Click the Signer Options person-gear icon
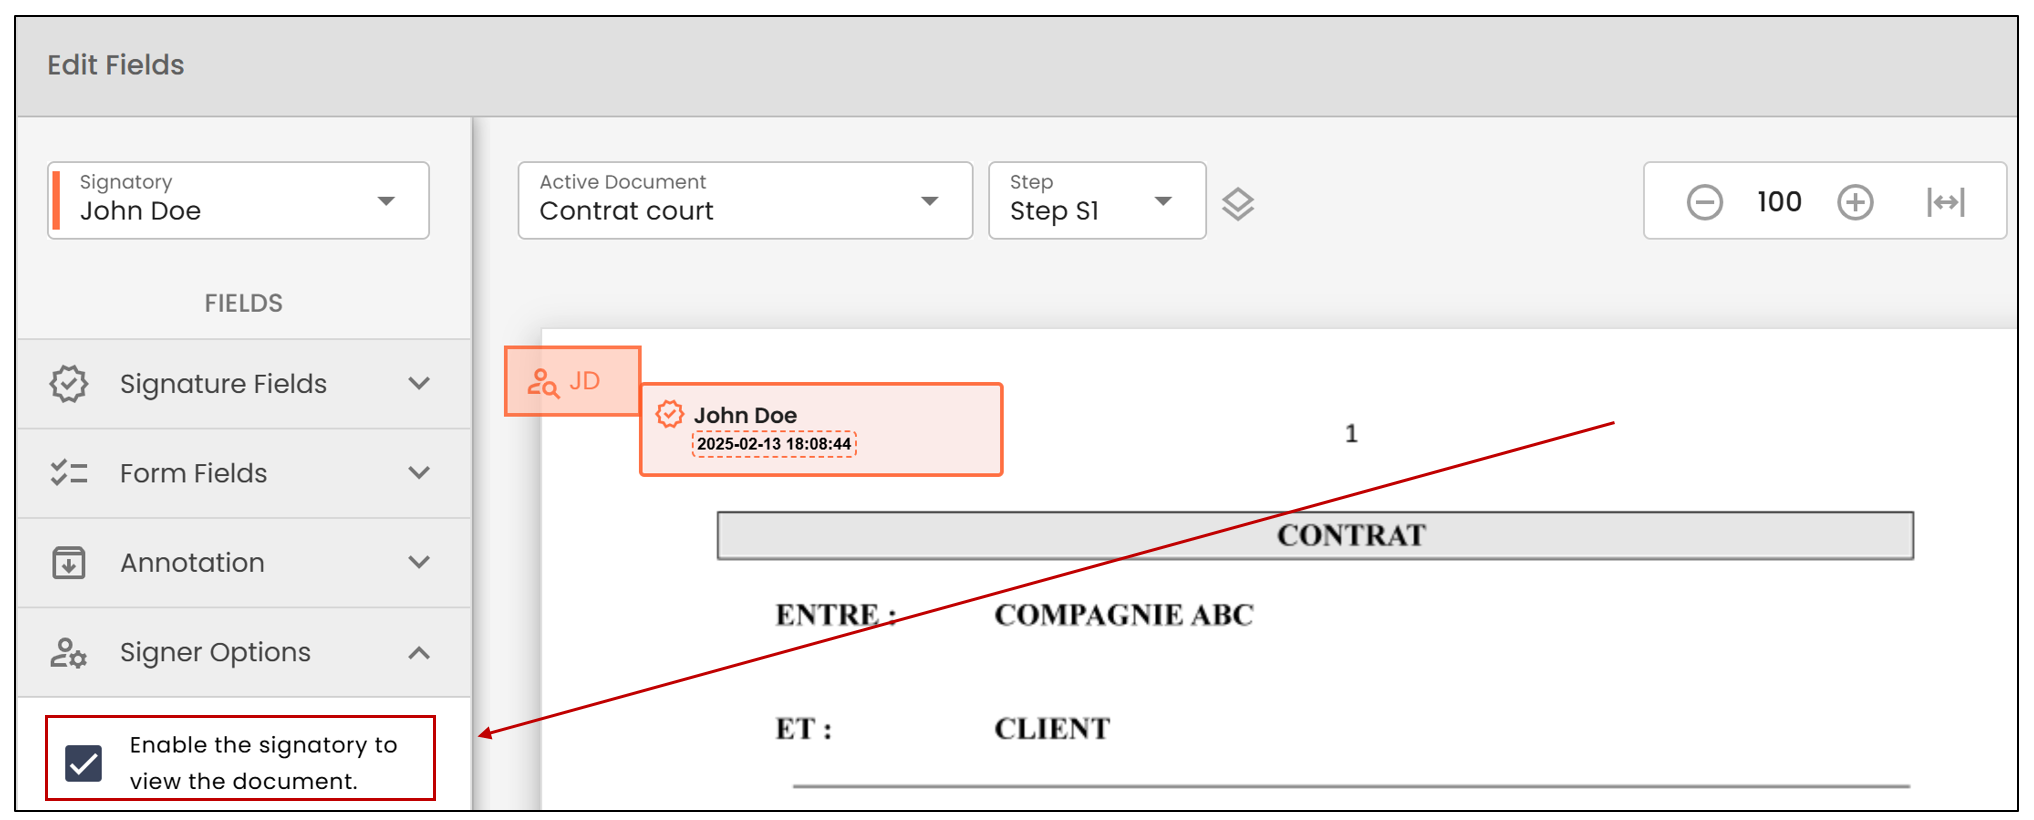 (x=69, y=653)
